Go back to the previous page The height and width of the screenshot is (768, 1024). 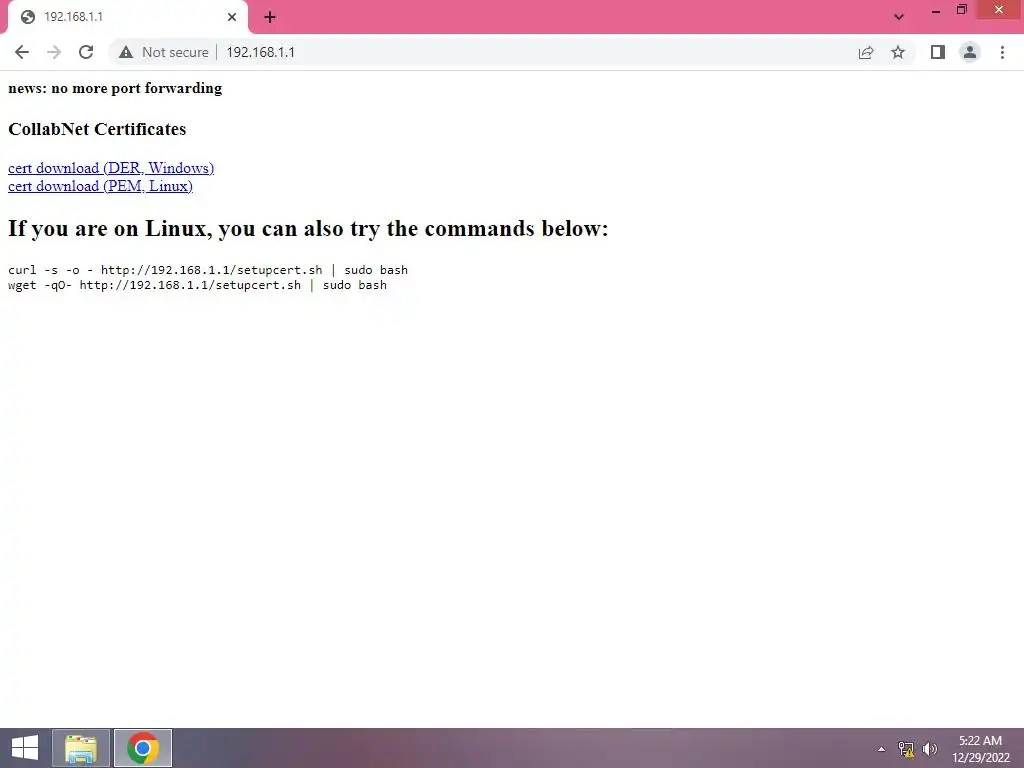pos(22,52)
